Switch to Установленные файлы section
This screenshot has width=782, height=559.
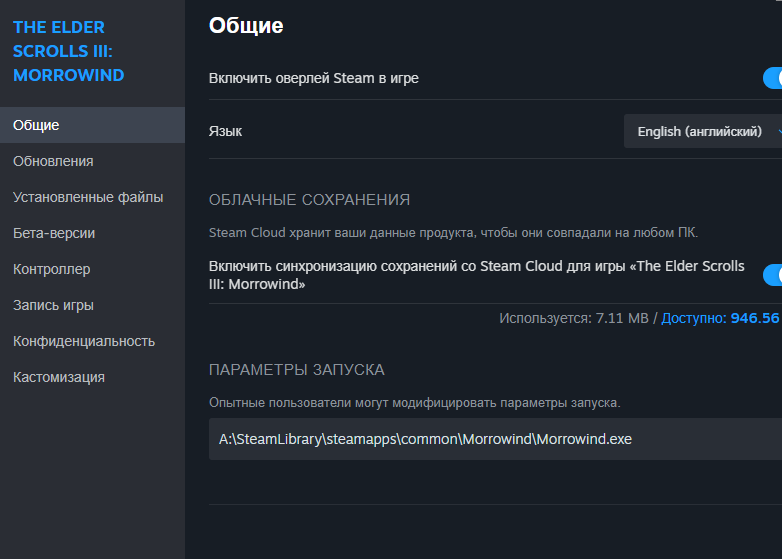click(x=88, y=197)
